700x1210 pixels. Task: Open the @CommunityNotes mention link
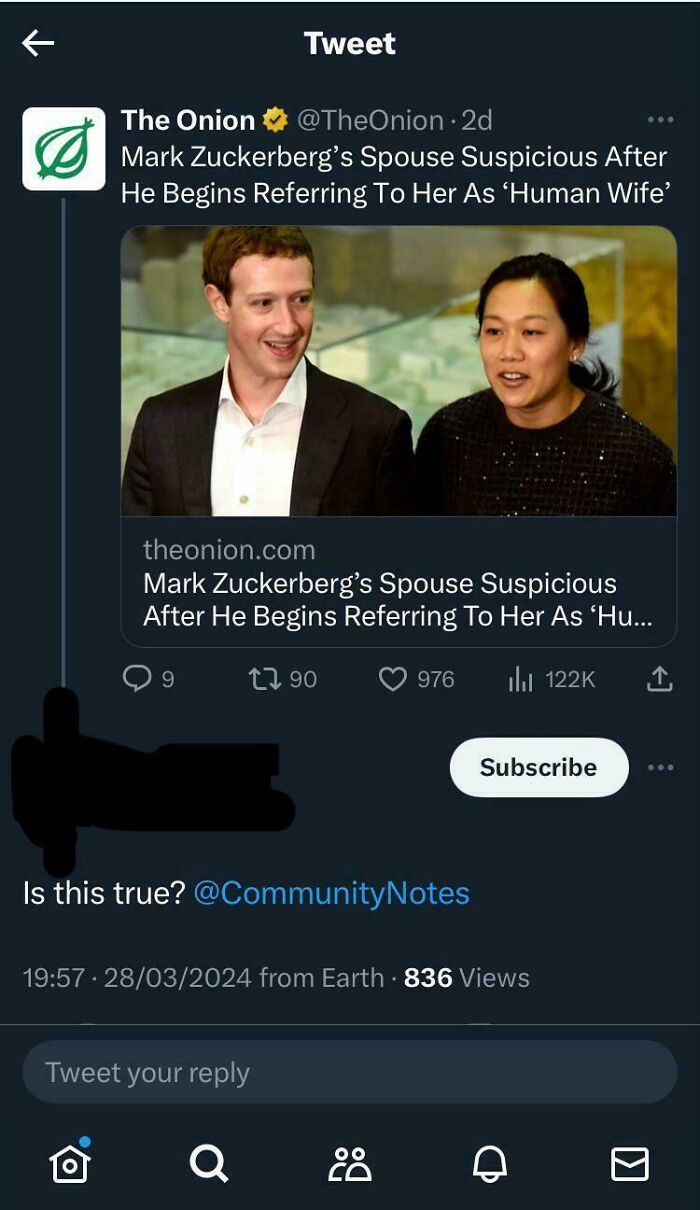(331, 893)
